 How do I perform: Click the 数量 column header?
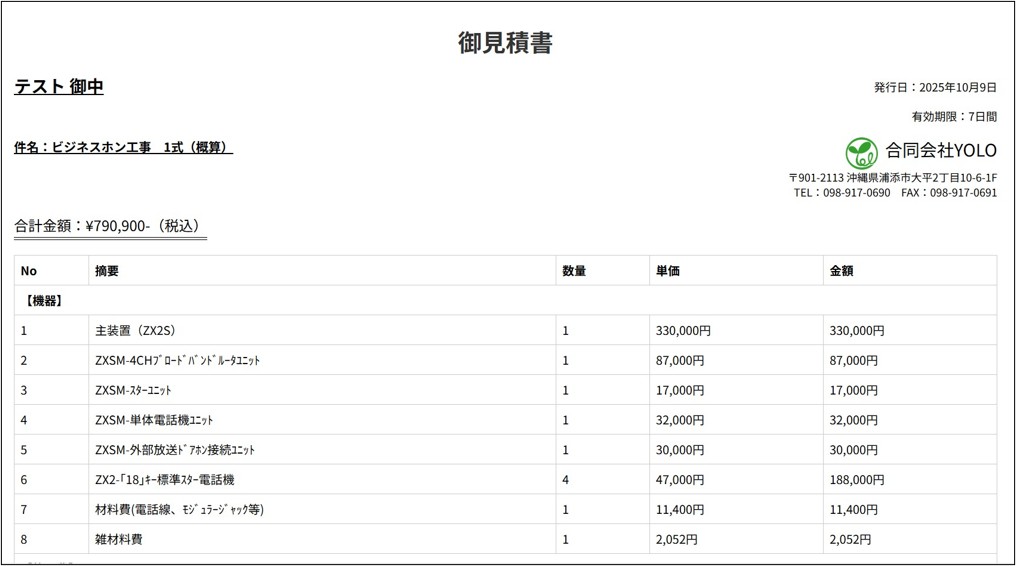(x=574, y=271)
